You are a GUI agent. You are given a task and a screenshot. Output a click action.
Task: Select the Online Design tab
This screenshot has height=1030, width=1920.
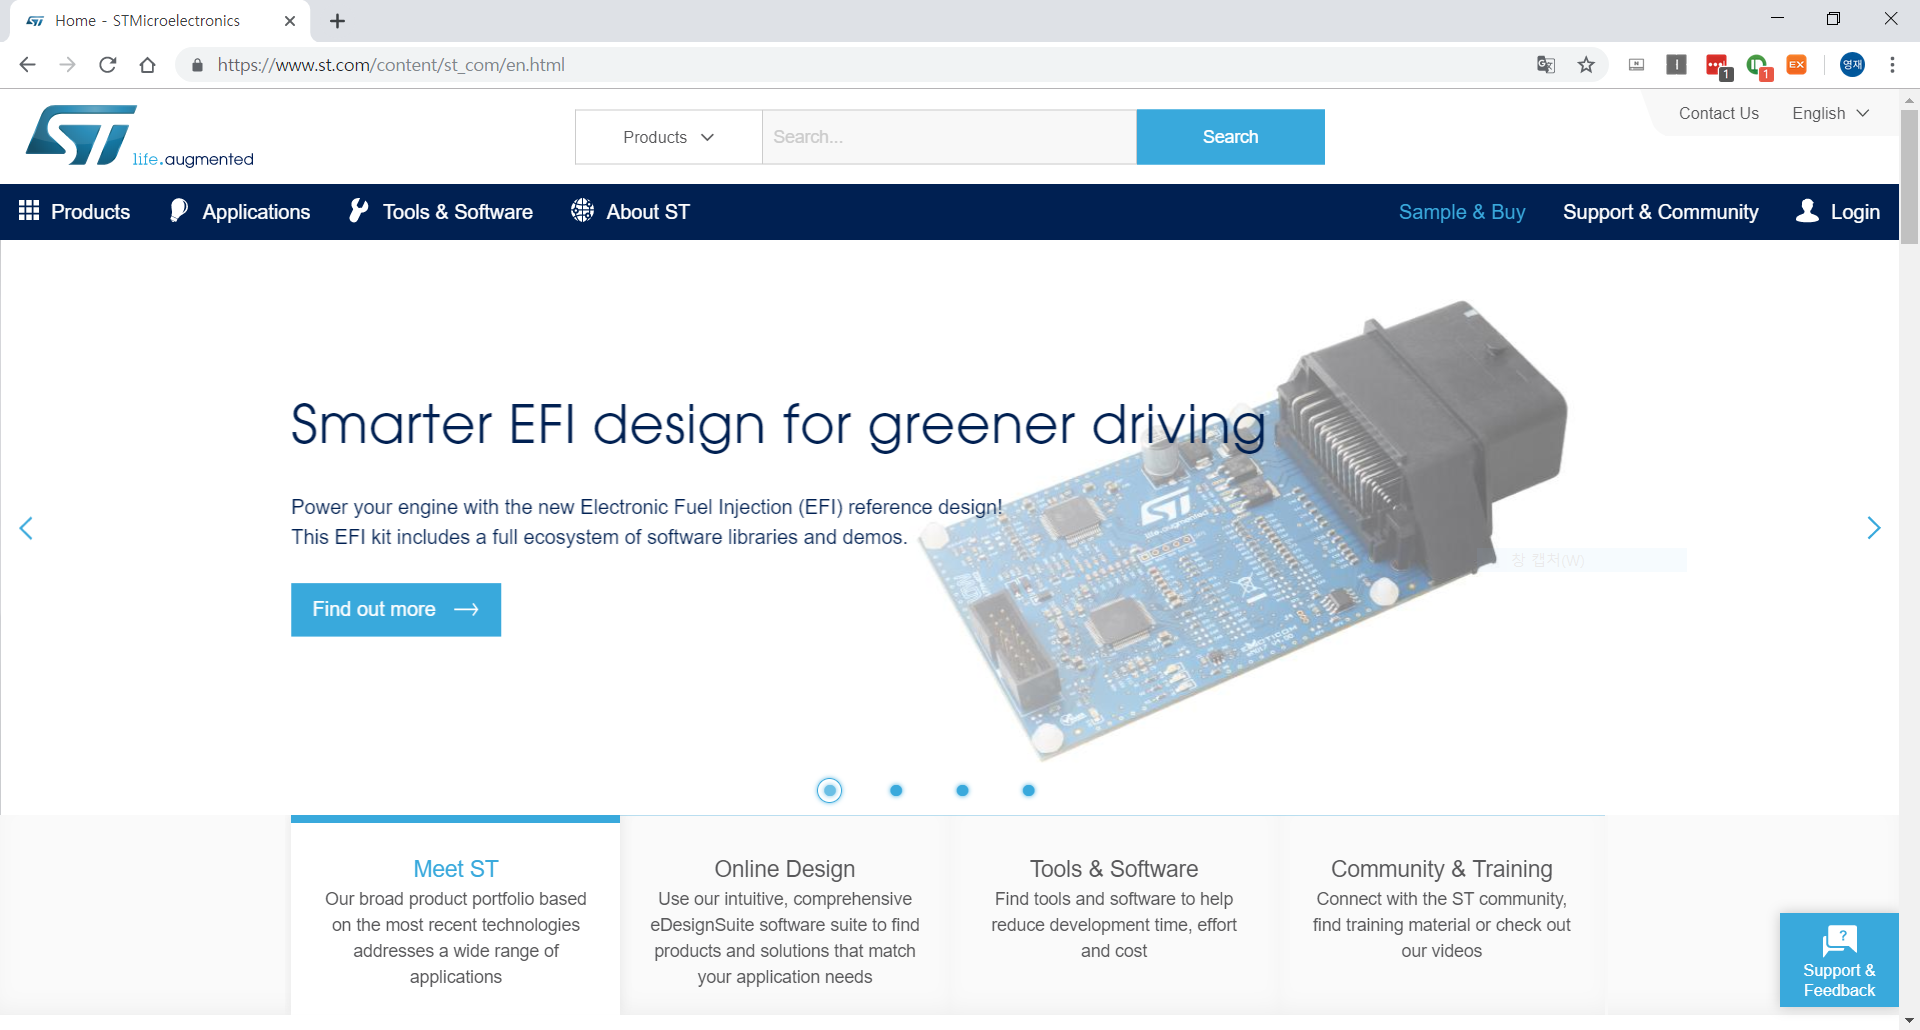pyautogui.click(x=785, y=916)
